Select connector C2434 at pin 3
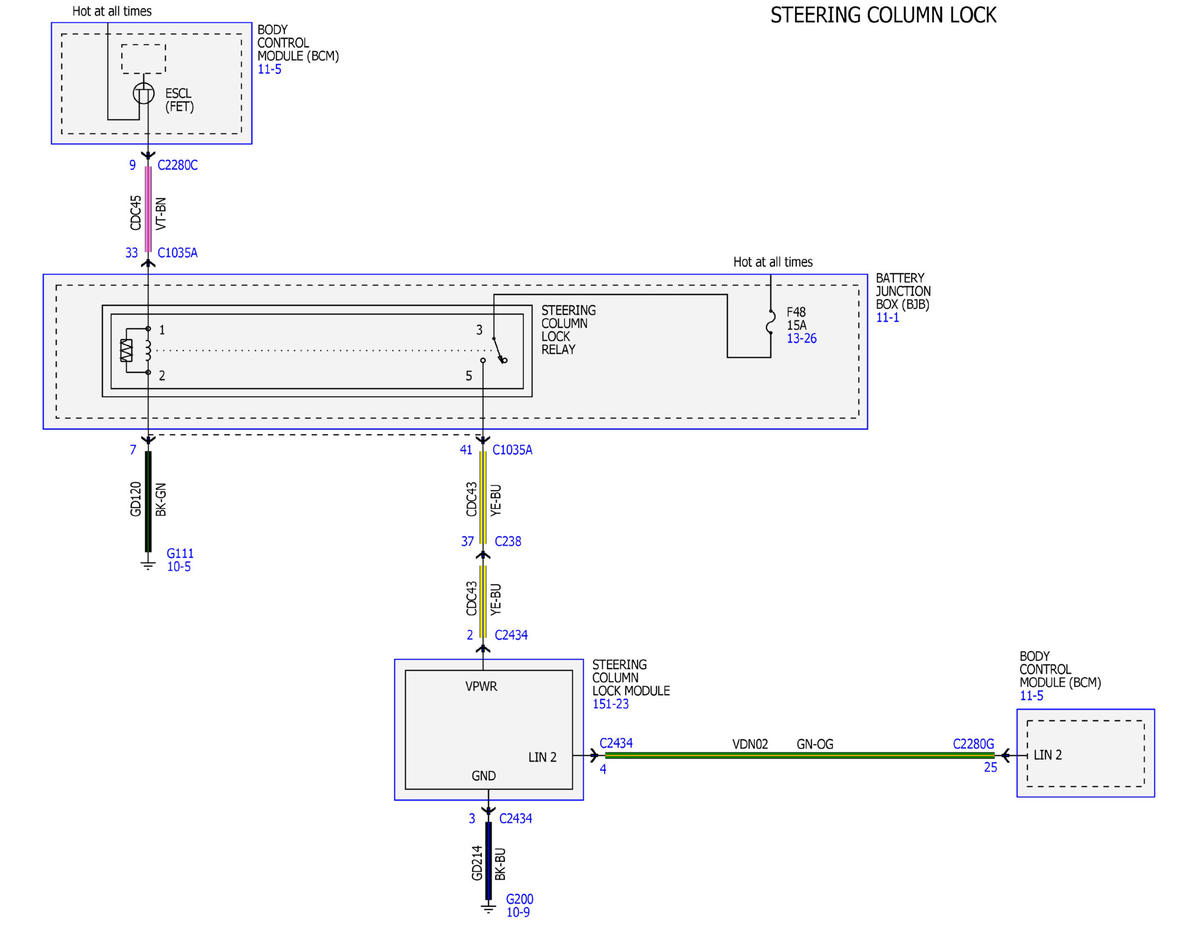Image resolution: width=1200 pixels, height=927 pixels. click(x=515, y=818)
